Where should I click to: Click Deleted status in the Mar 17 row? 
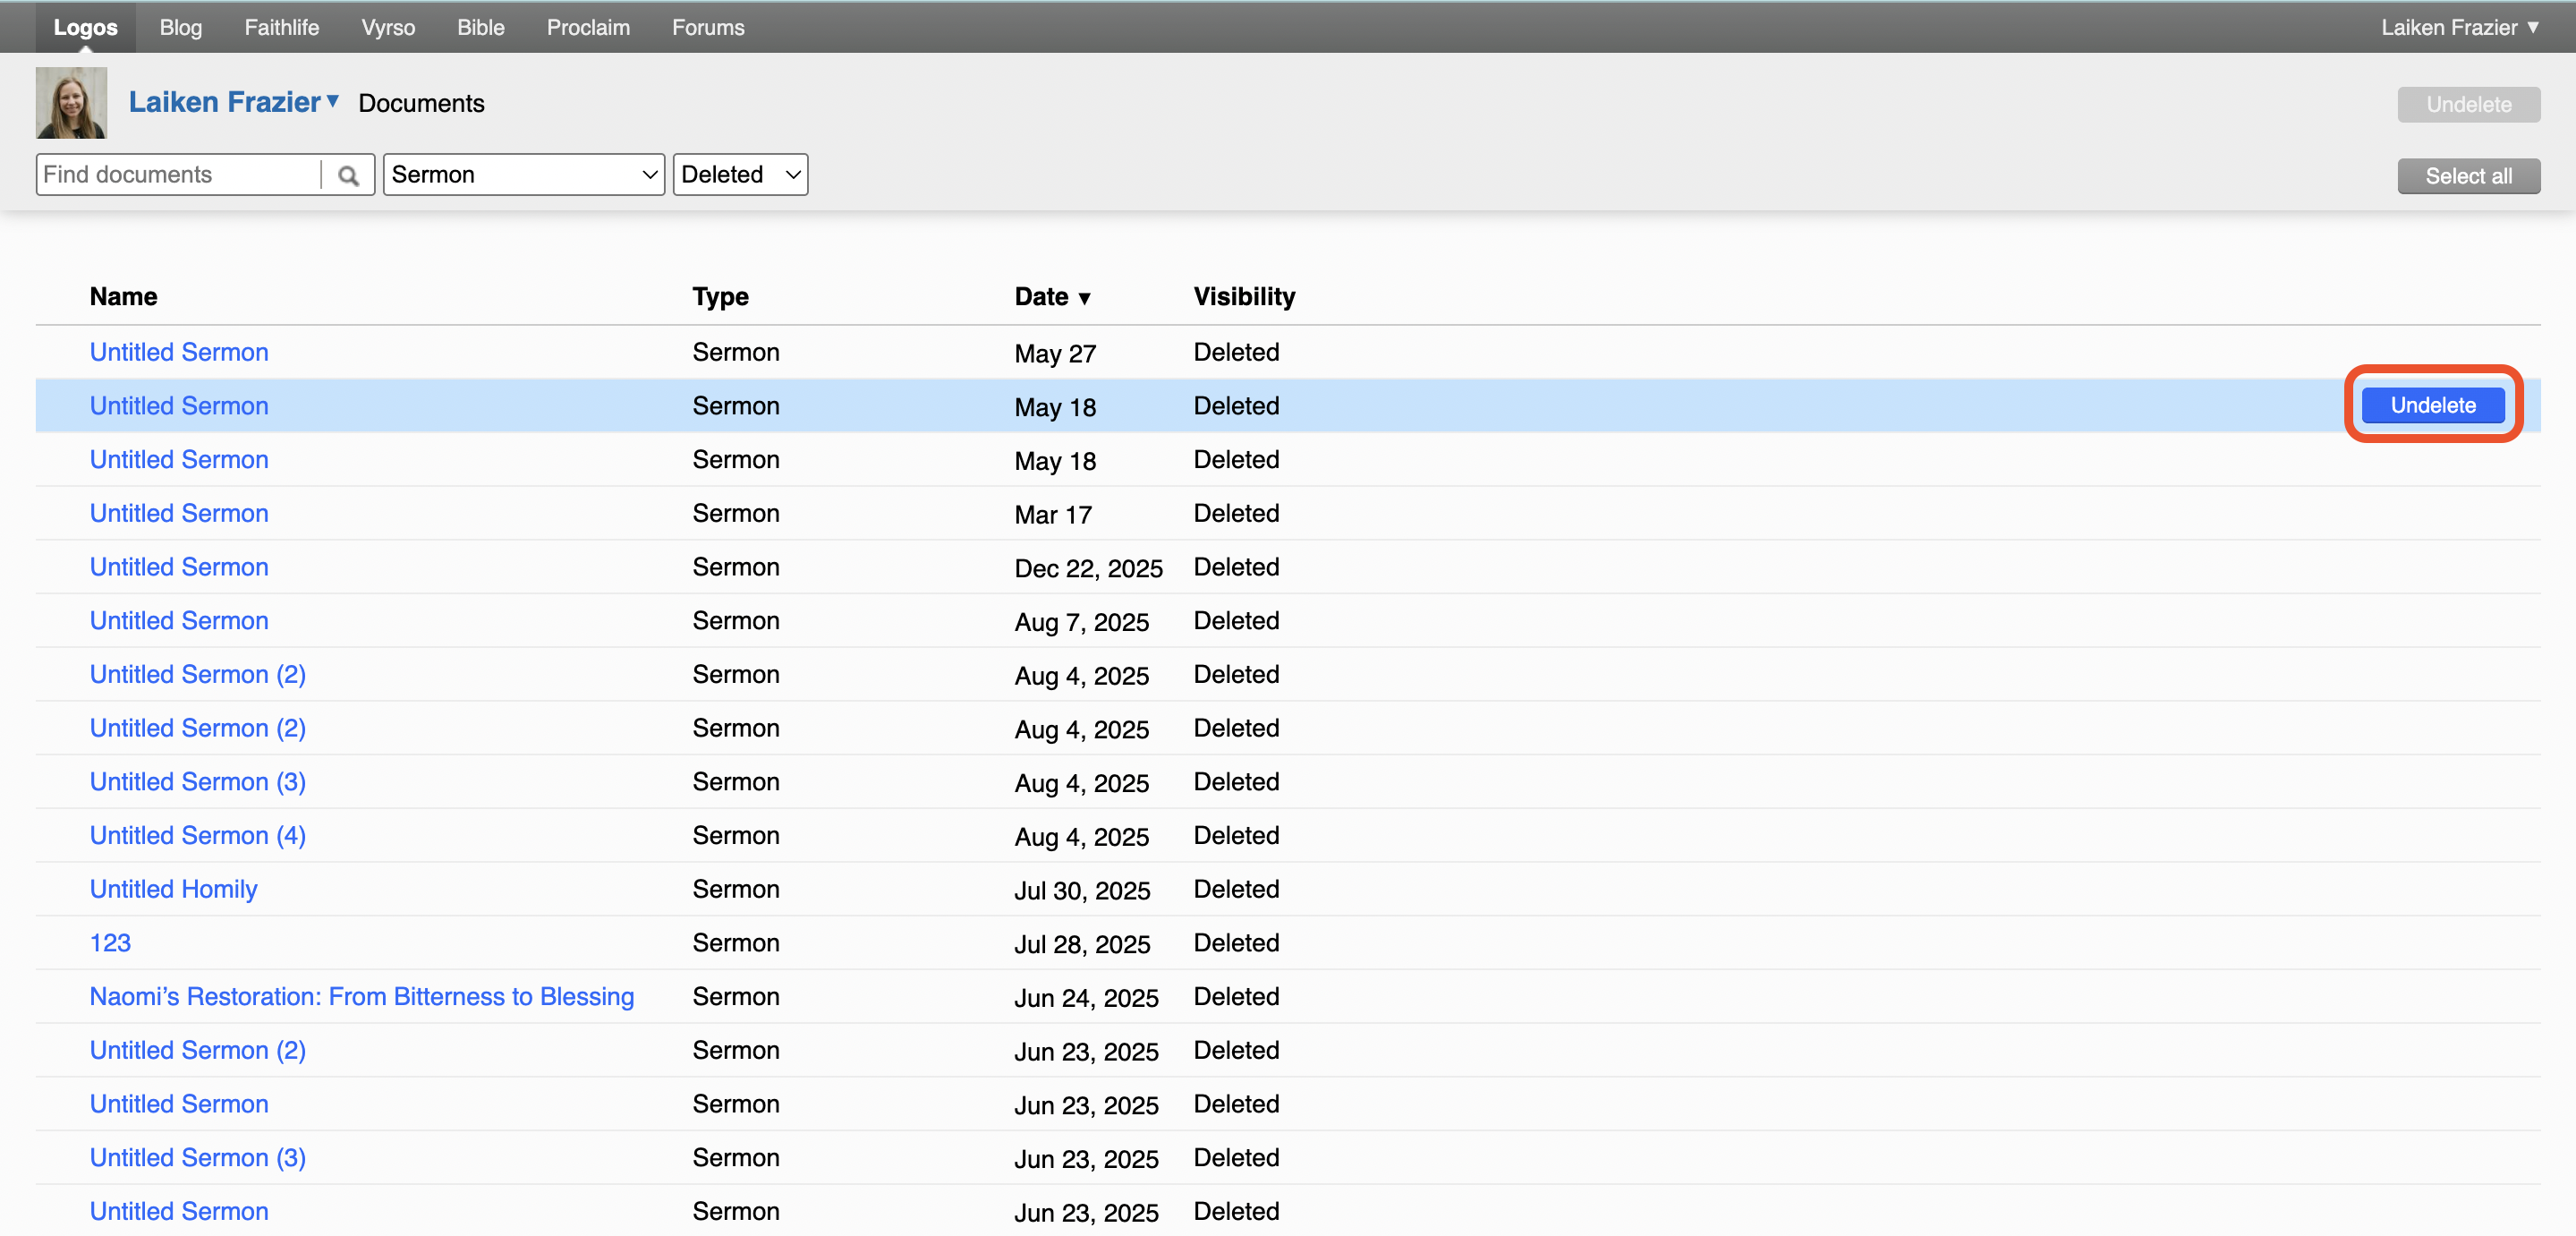(1236, 513)
